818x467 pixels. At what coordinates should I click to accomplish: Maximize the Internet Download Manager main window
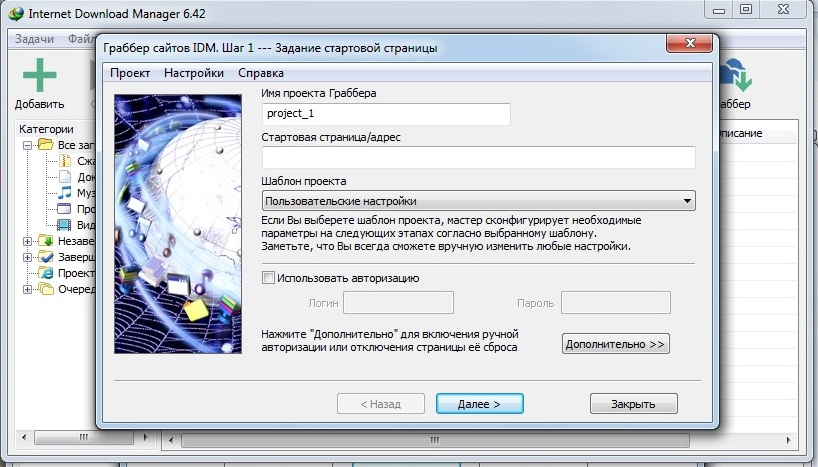pos(747,9)
